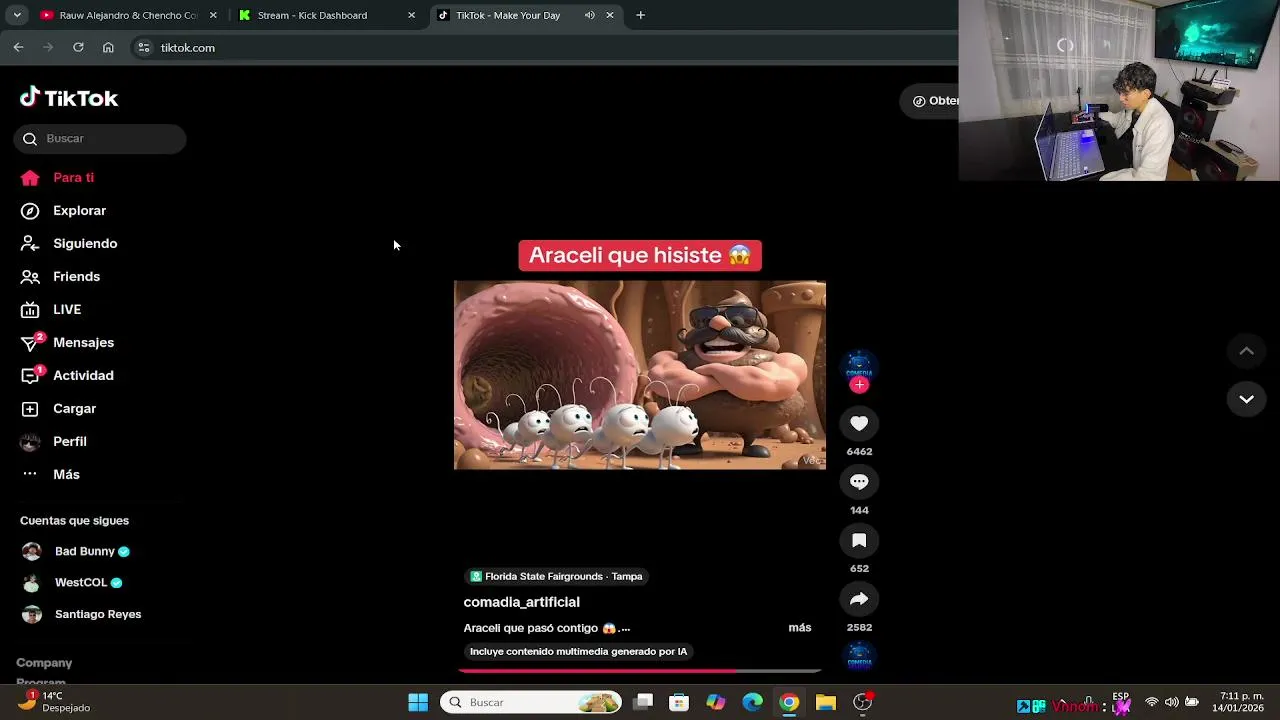Open the video comments (144)
The height and width of the screenshot is (720, 1280).
pos(859,482)
